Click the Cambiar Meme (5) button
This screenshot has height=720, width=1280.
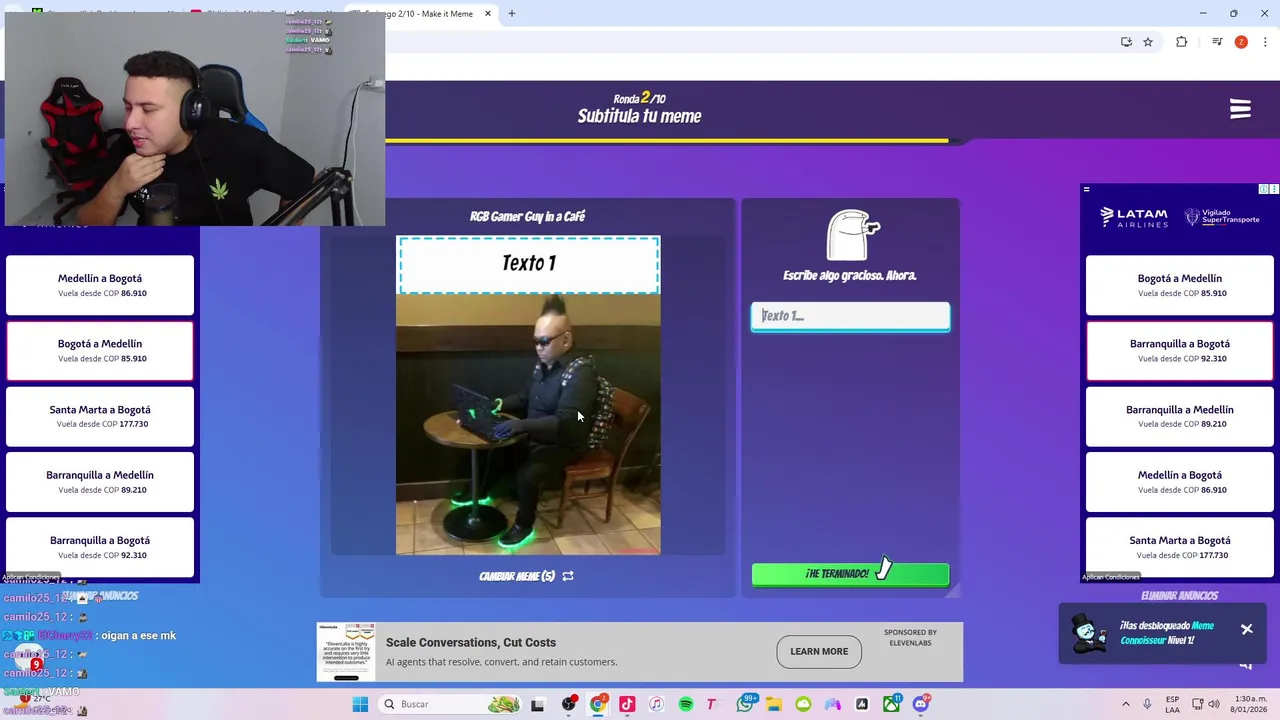(x=526, y=576)
